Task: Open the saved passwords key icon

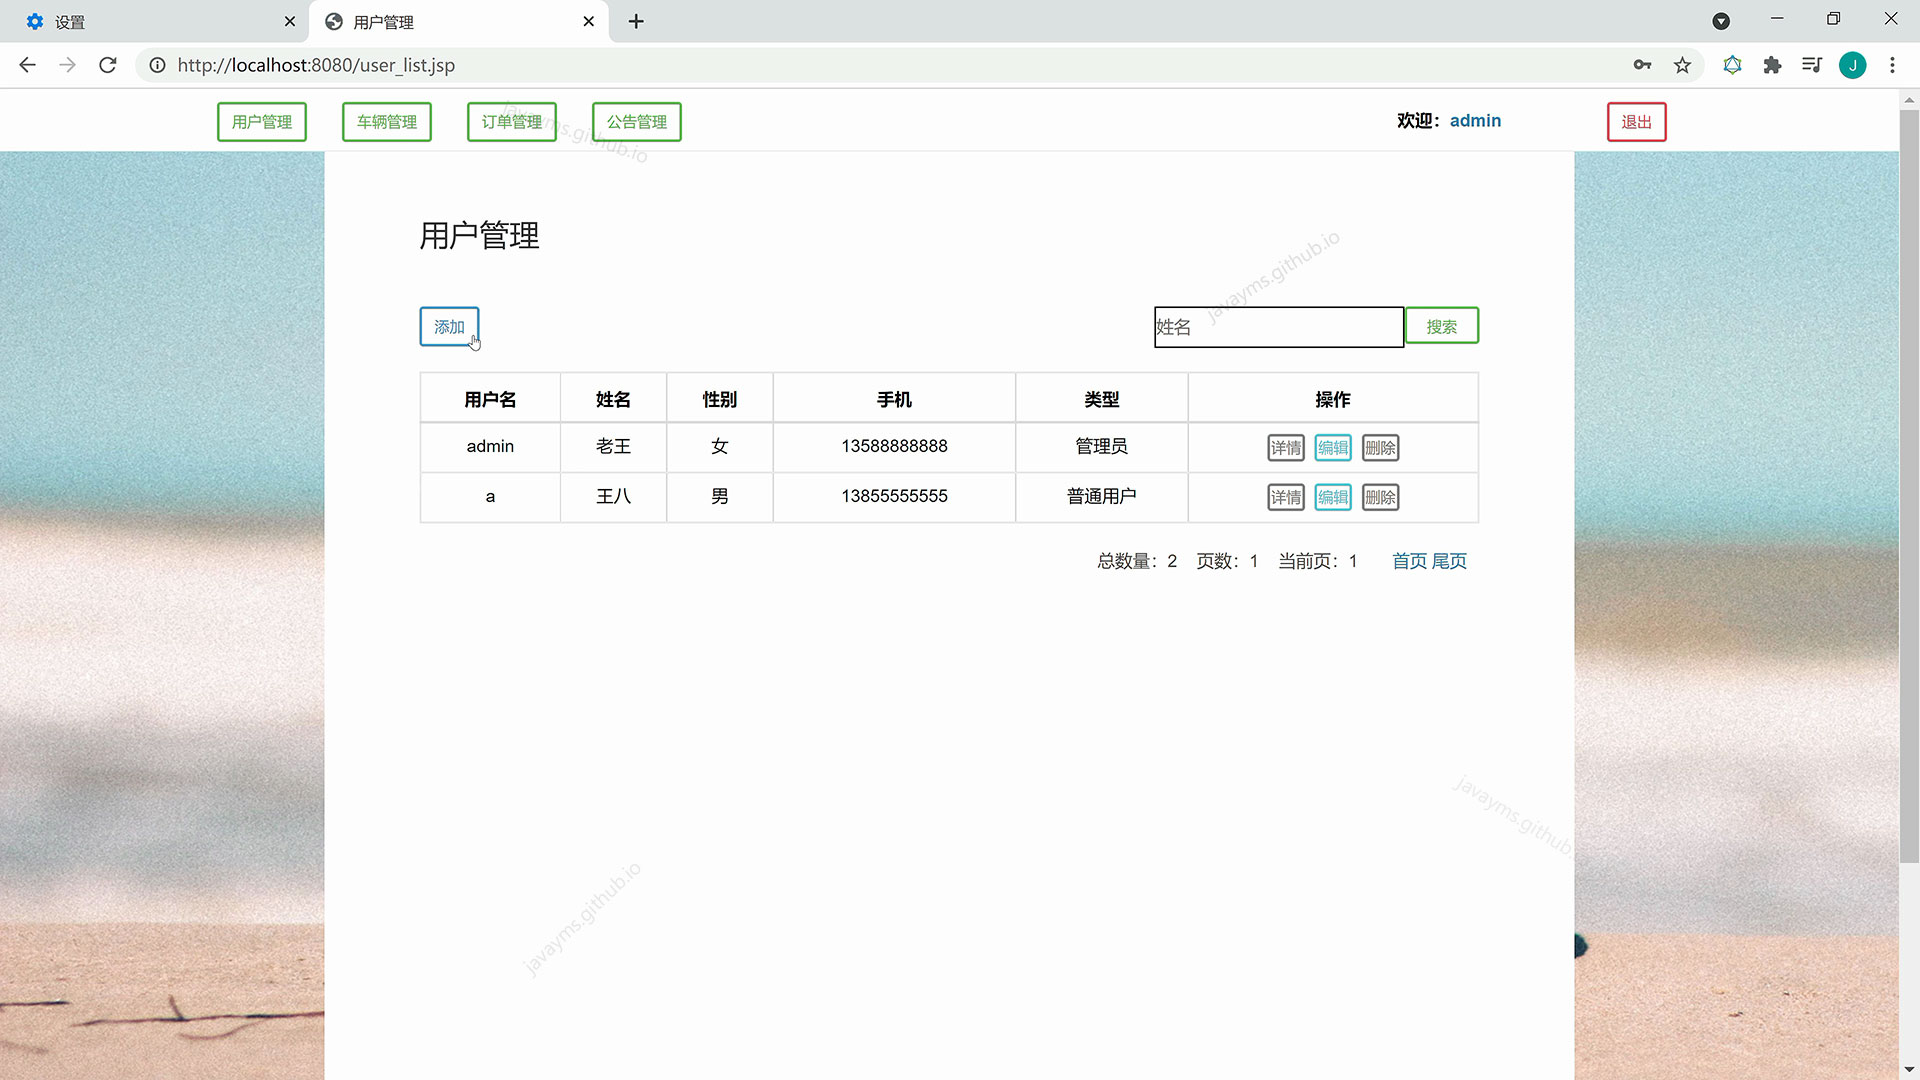Action: pos(1642,65)
